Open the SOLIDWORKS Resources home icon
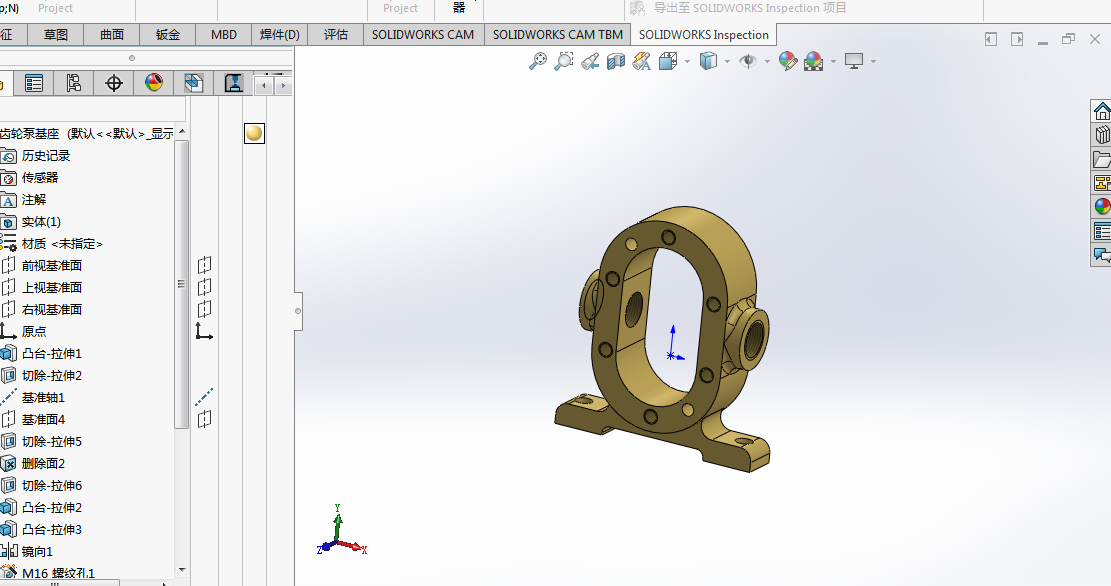The image size is (1111, 586). coord(1102,112)
